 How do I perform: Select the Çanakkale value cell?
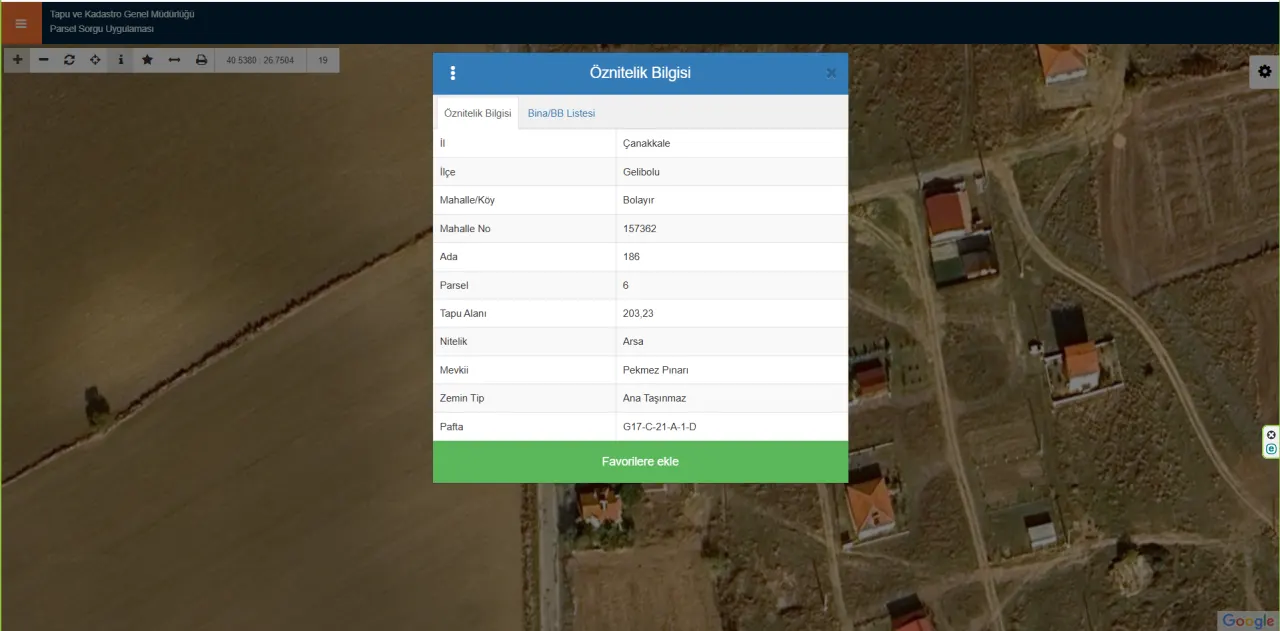point(732,143)
